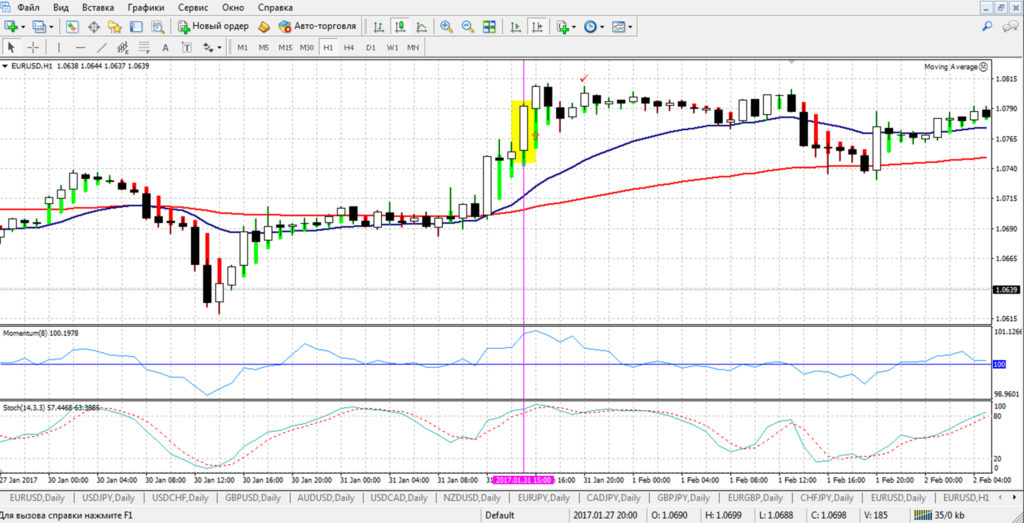This screenshot has height=523, width=1024.
Task: Select the M1 timeframe button
Action: tap(242, 48)
